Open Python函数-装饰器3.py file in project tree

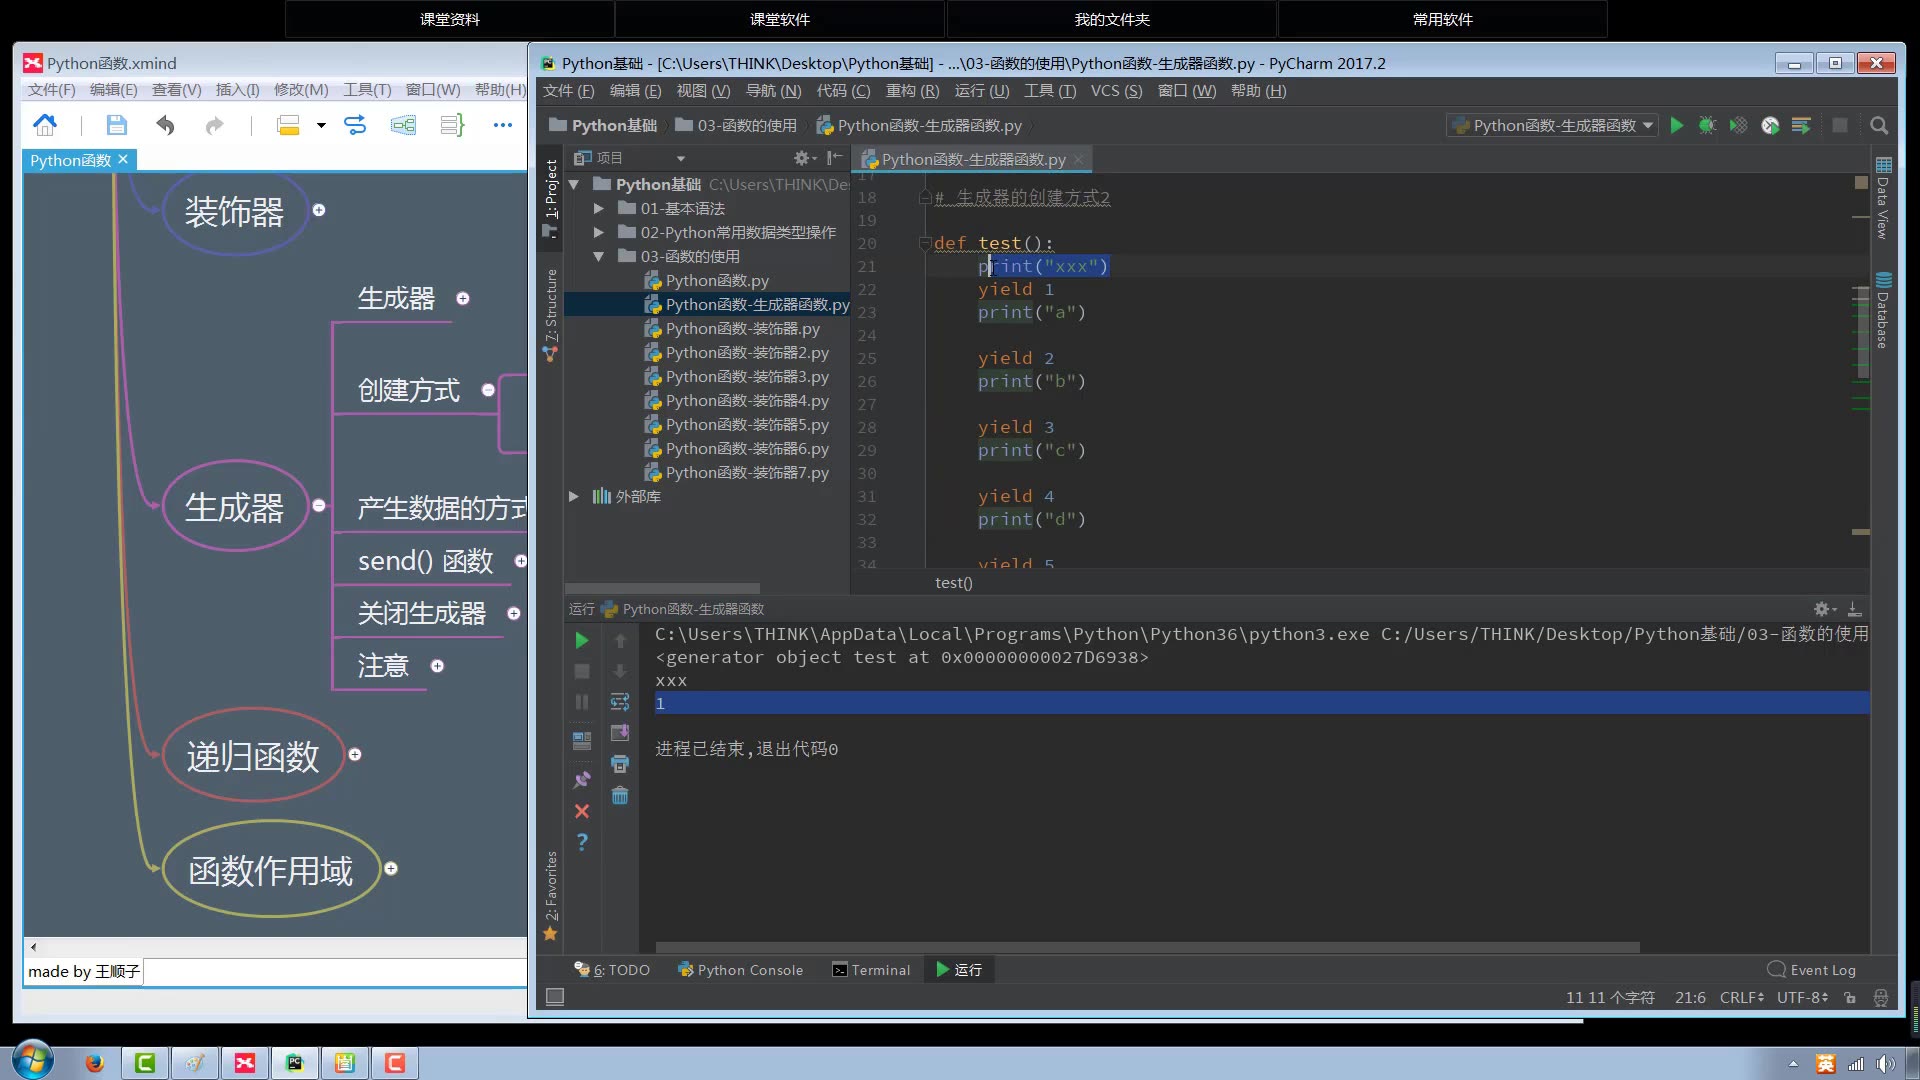[746, 377]
